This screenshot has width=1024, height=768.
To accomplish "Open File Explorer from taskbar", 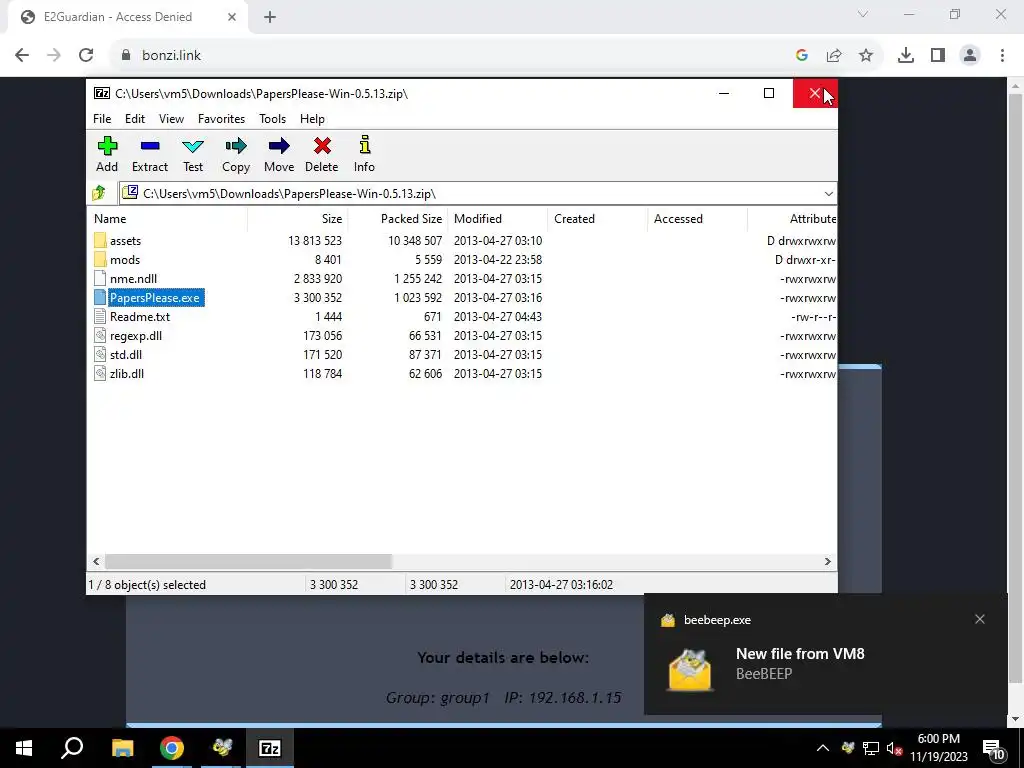I will [123, 748].
